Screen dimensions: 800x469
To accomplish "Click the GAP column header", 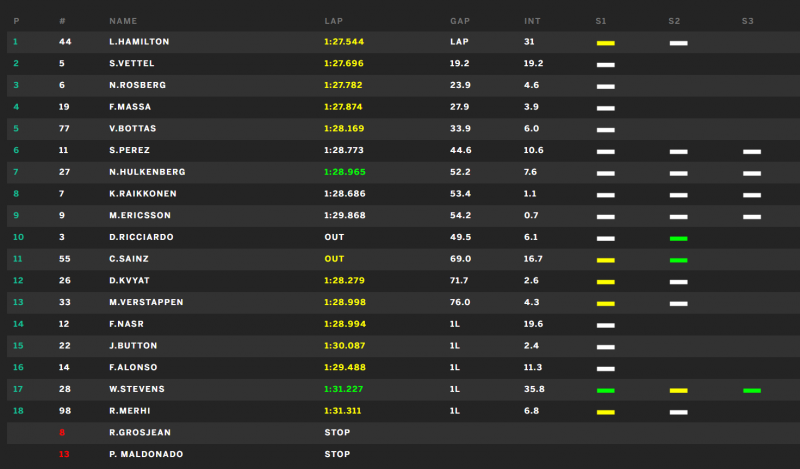I will pyautogui.click(x=460, y=21).
